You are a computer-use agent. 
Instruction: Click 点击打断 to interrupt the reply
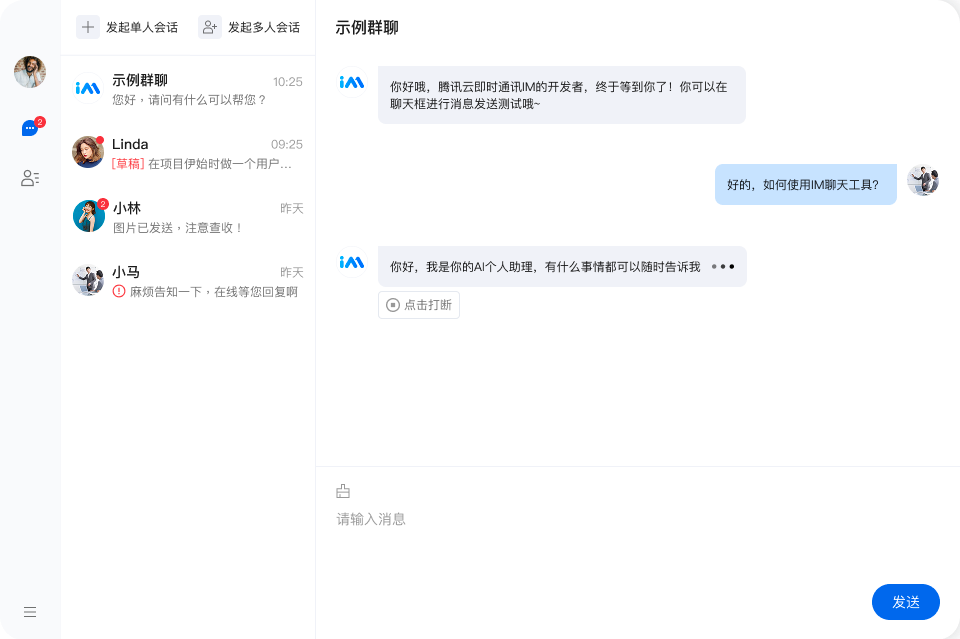(x=419, y=305)
